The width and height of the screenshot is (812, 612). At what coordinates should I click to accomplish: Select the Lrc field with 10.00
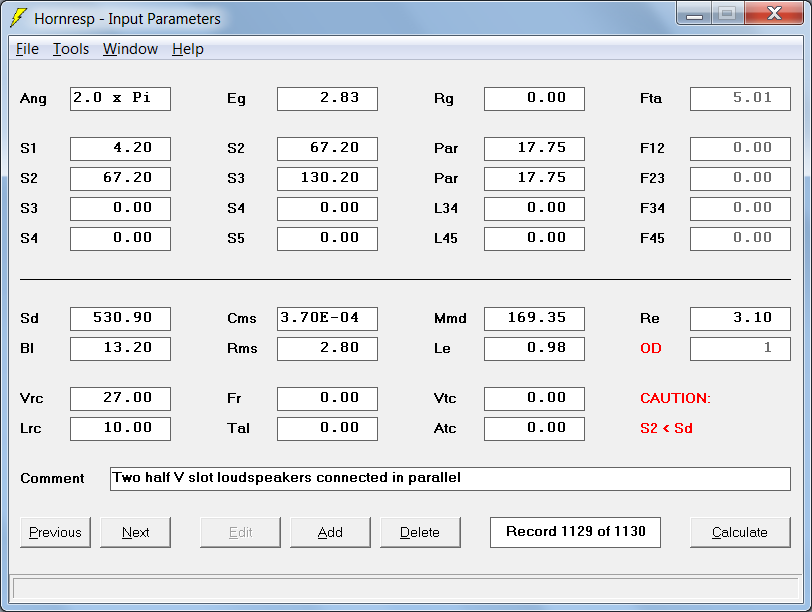point(120,429)
